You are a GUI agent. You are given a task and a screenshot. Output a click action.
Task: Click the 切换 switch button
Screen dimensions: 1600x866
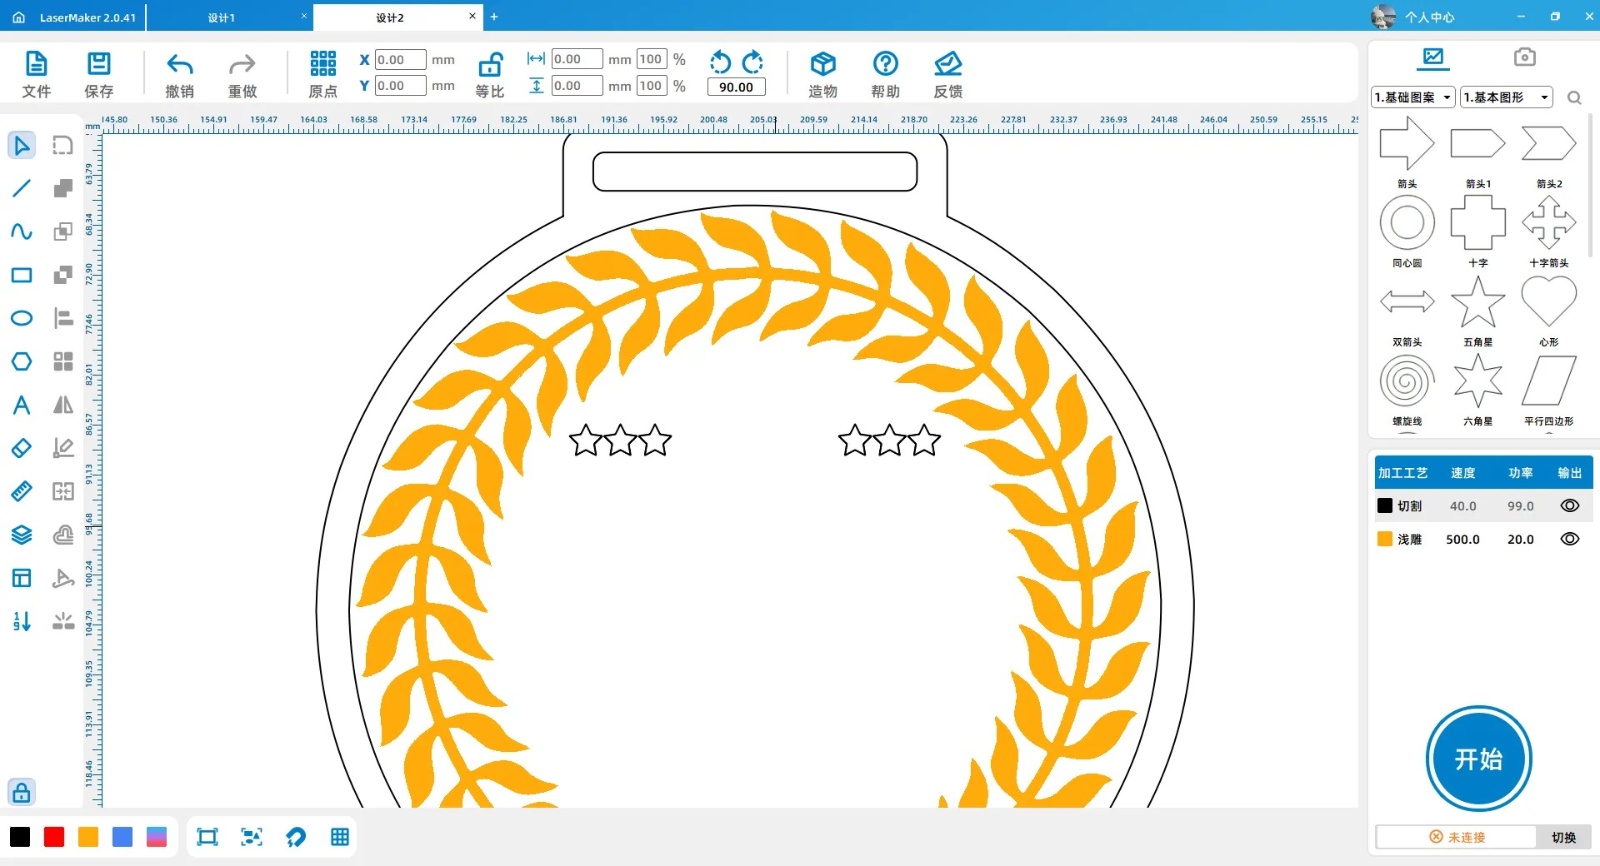1563,837
